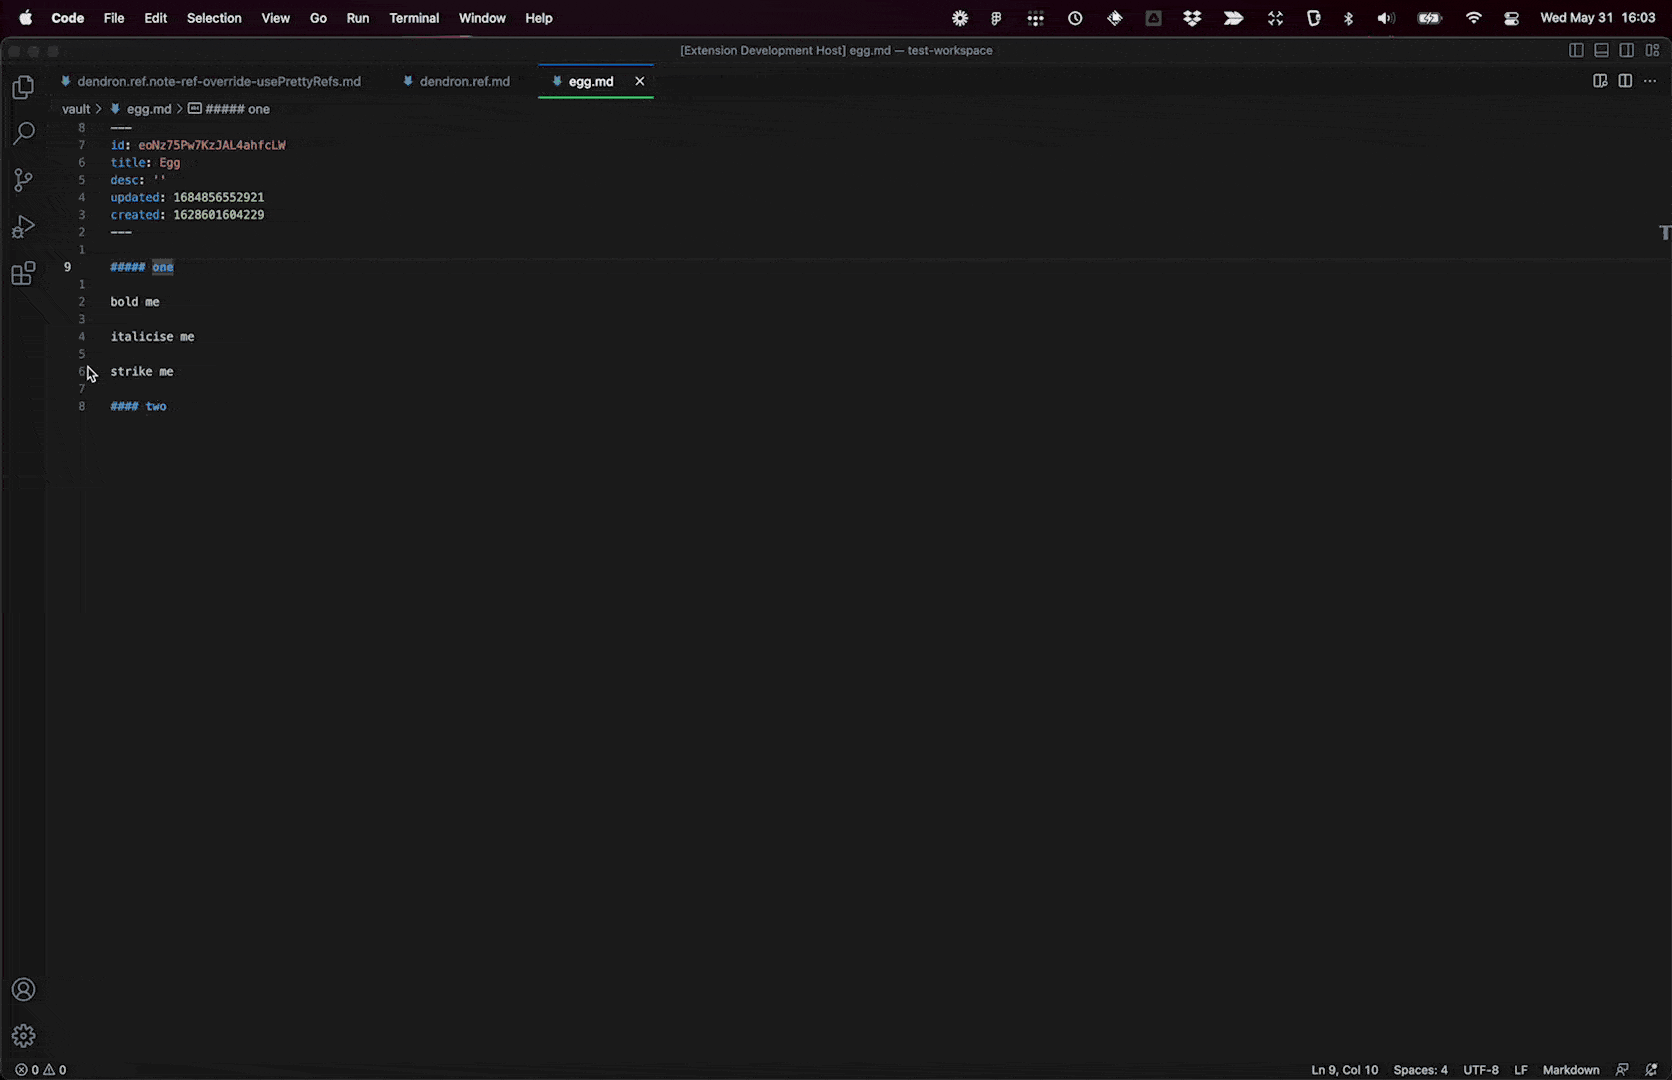The image size is (1672, 1080).
Task: Open Markdown preview to the side
Action: click(1600, 81)
